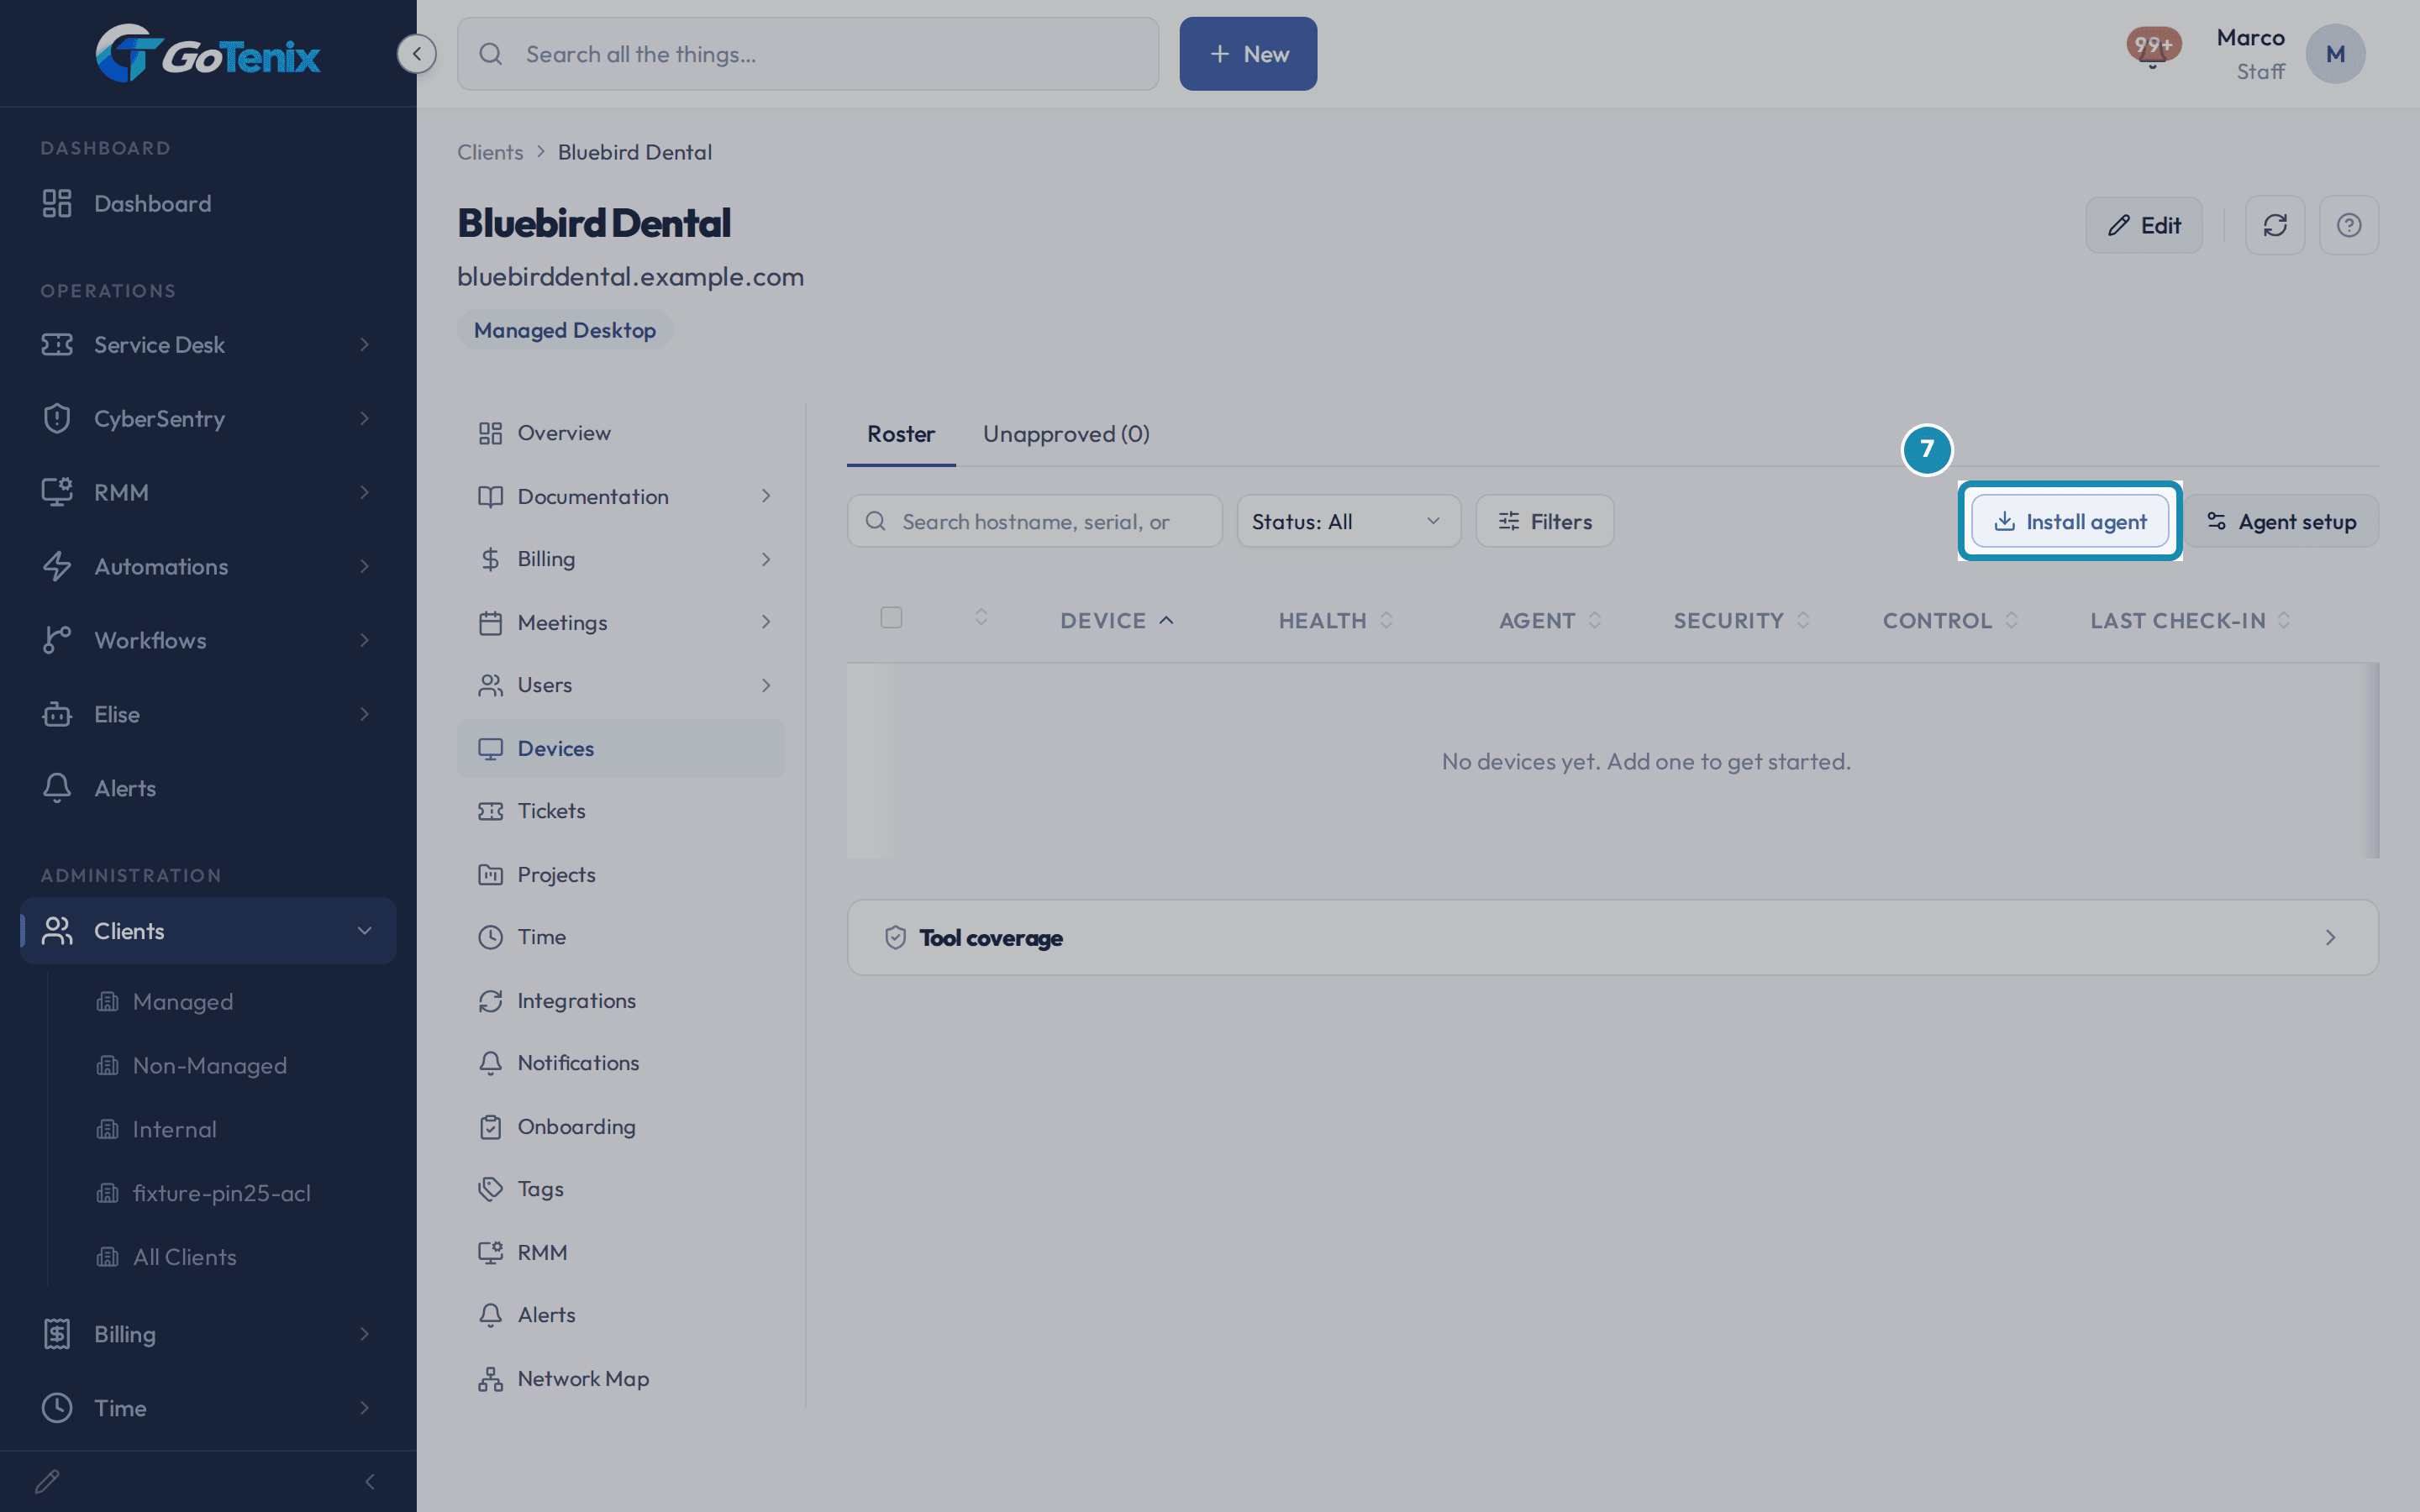Open Alerts in the main left sidebar

tap(208, 788)
